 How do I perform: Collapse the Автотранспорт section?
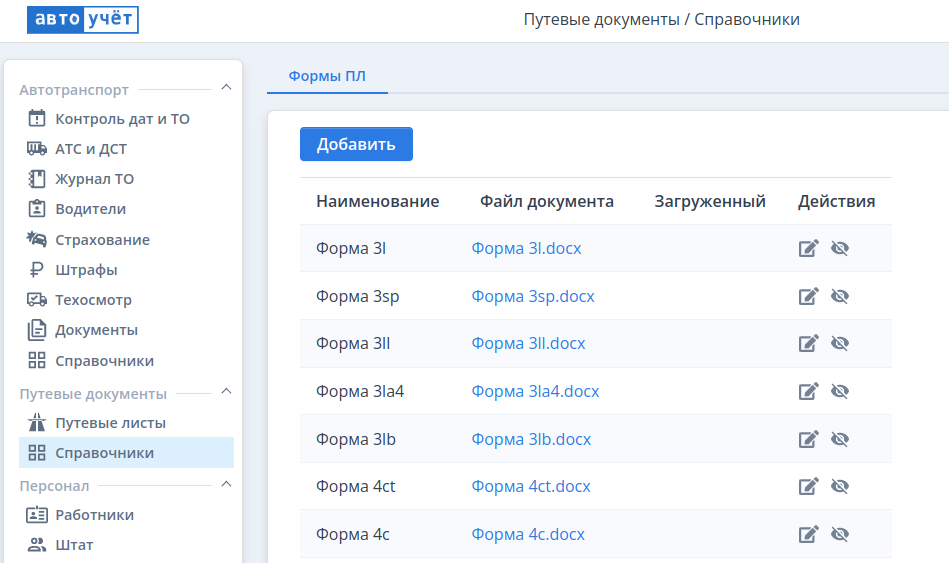click(226, 87)
